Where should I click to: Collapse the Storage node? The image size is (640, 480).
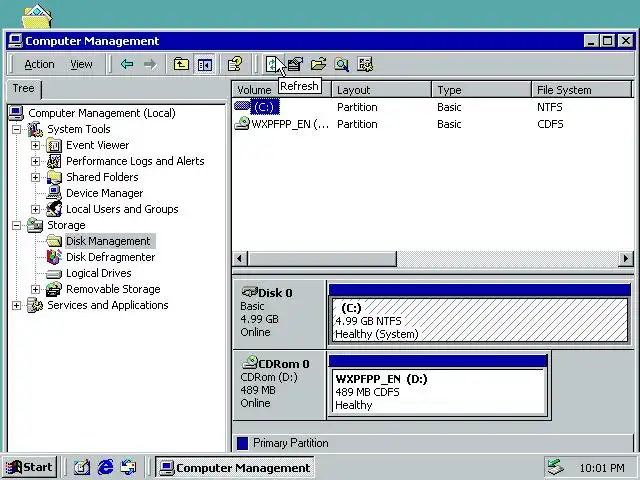(x=16, y=225)
